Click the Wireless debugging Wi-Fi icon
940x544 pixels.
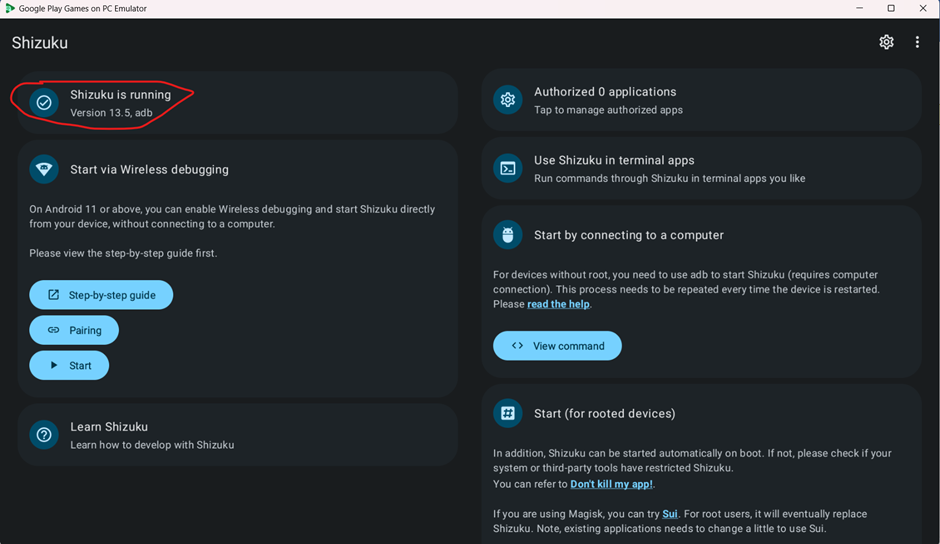tap(44, 169)
